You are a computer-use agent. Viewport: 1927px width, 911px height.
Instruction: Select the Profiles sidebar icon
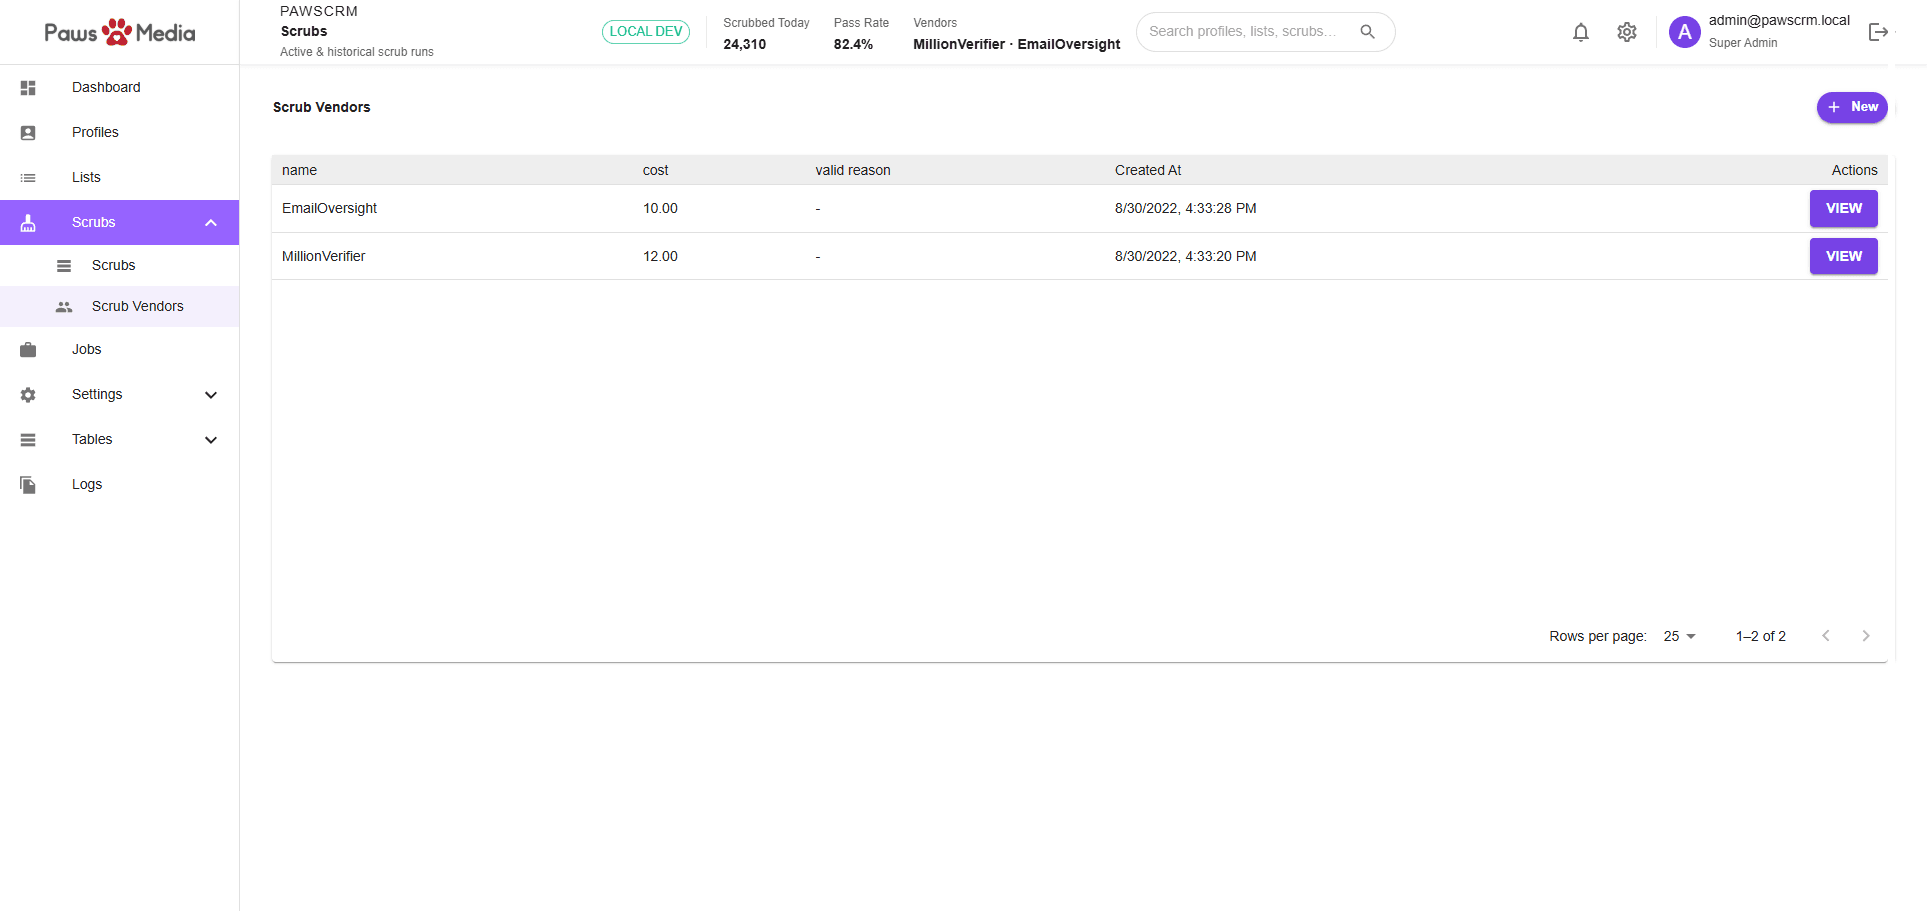[27, 132]
